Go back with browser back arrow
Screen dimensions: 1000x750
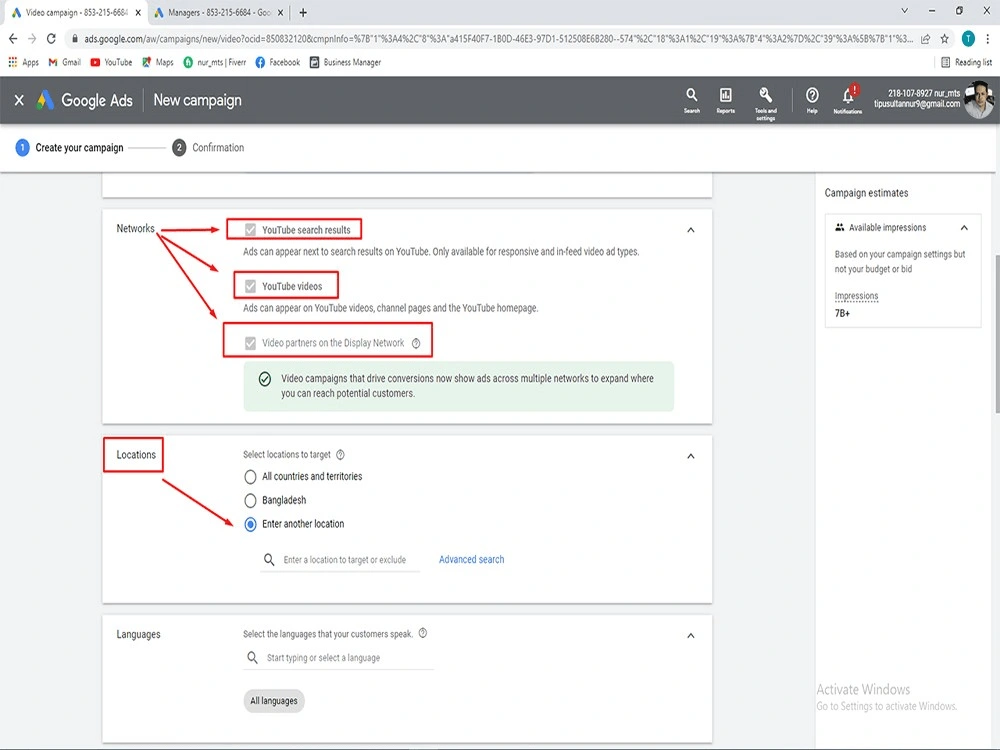point(13,39)
